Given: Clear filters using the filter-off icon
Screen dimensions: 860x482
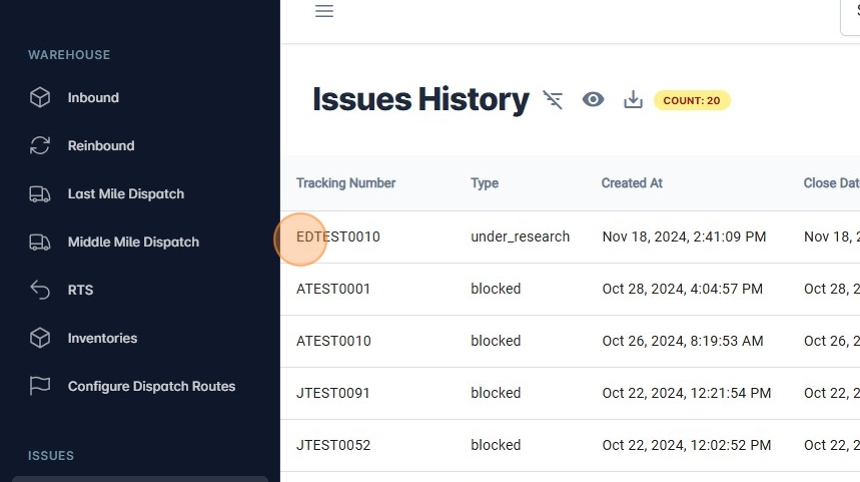Looking at the screenshot, I should point(553,100).
